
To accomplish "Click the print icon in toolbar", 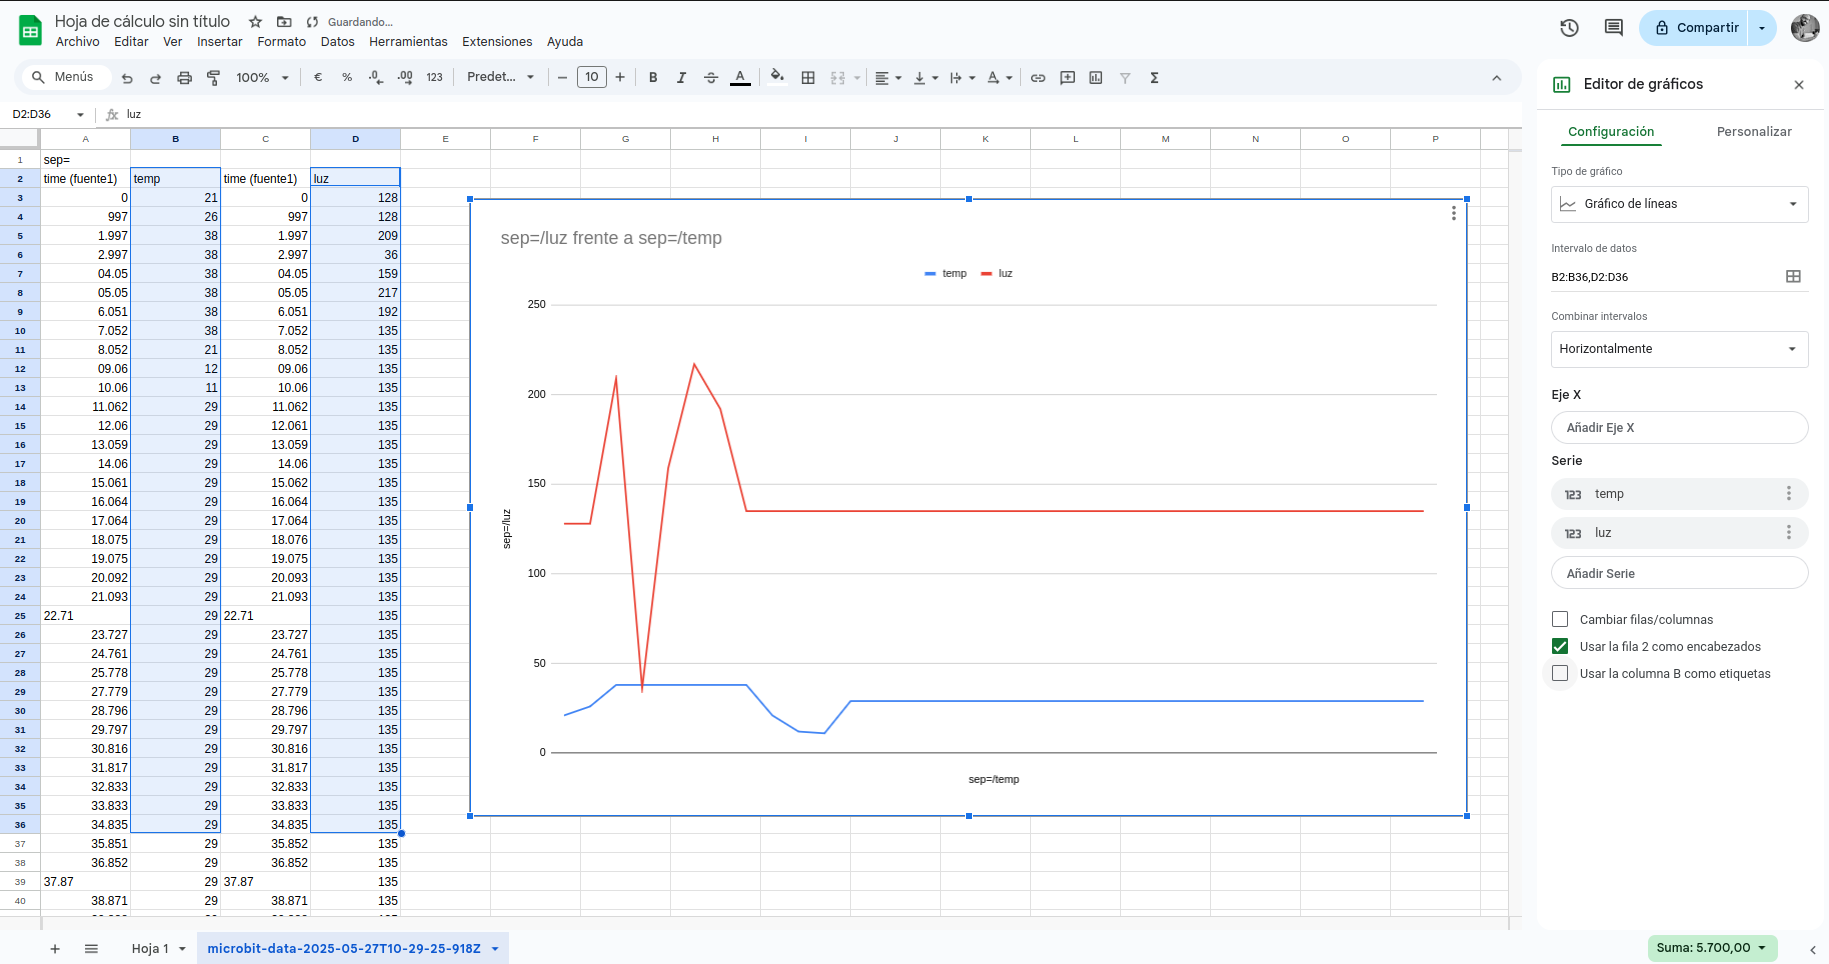I will (x=184, y=78).
